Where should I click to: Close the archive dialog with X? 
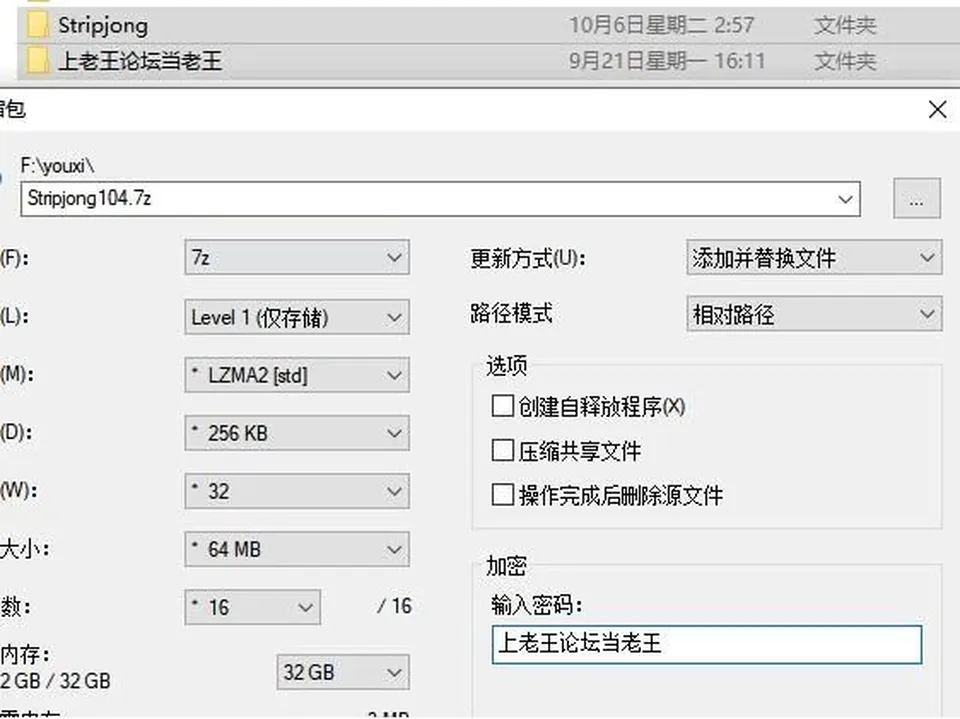[x=937, y=110]
